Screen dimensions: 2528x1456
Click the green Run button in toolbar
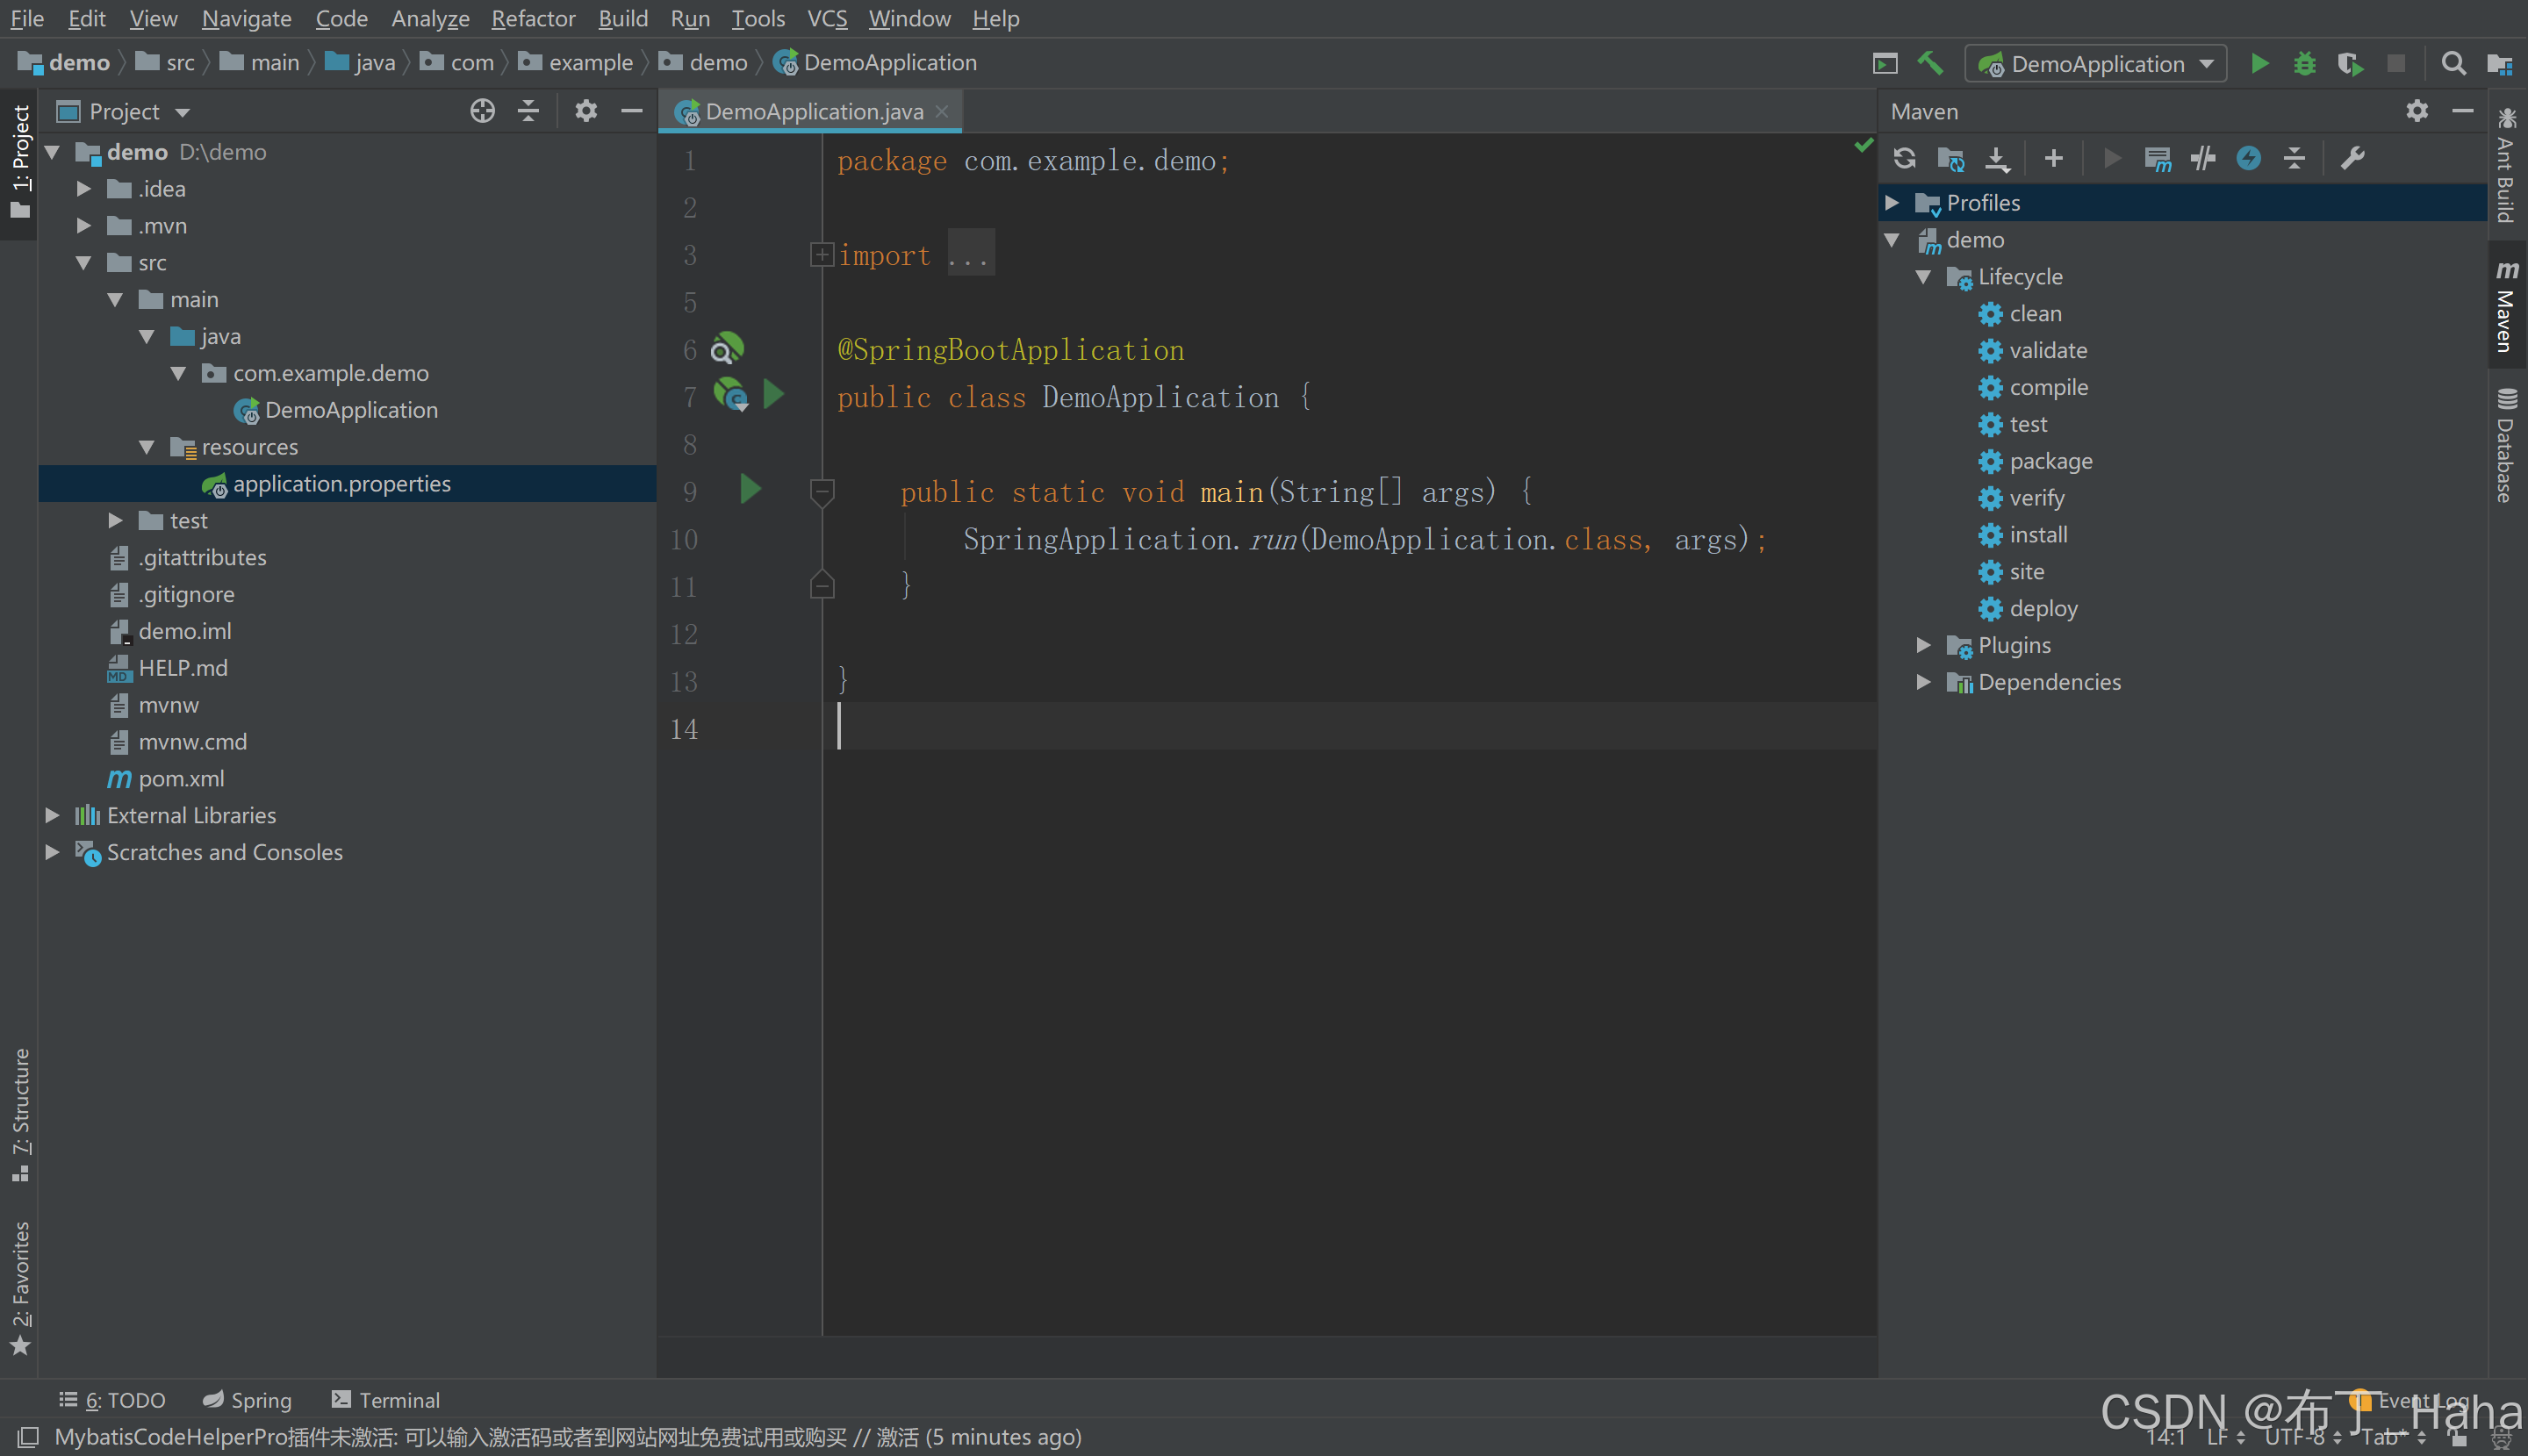(2259, 64)
